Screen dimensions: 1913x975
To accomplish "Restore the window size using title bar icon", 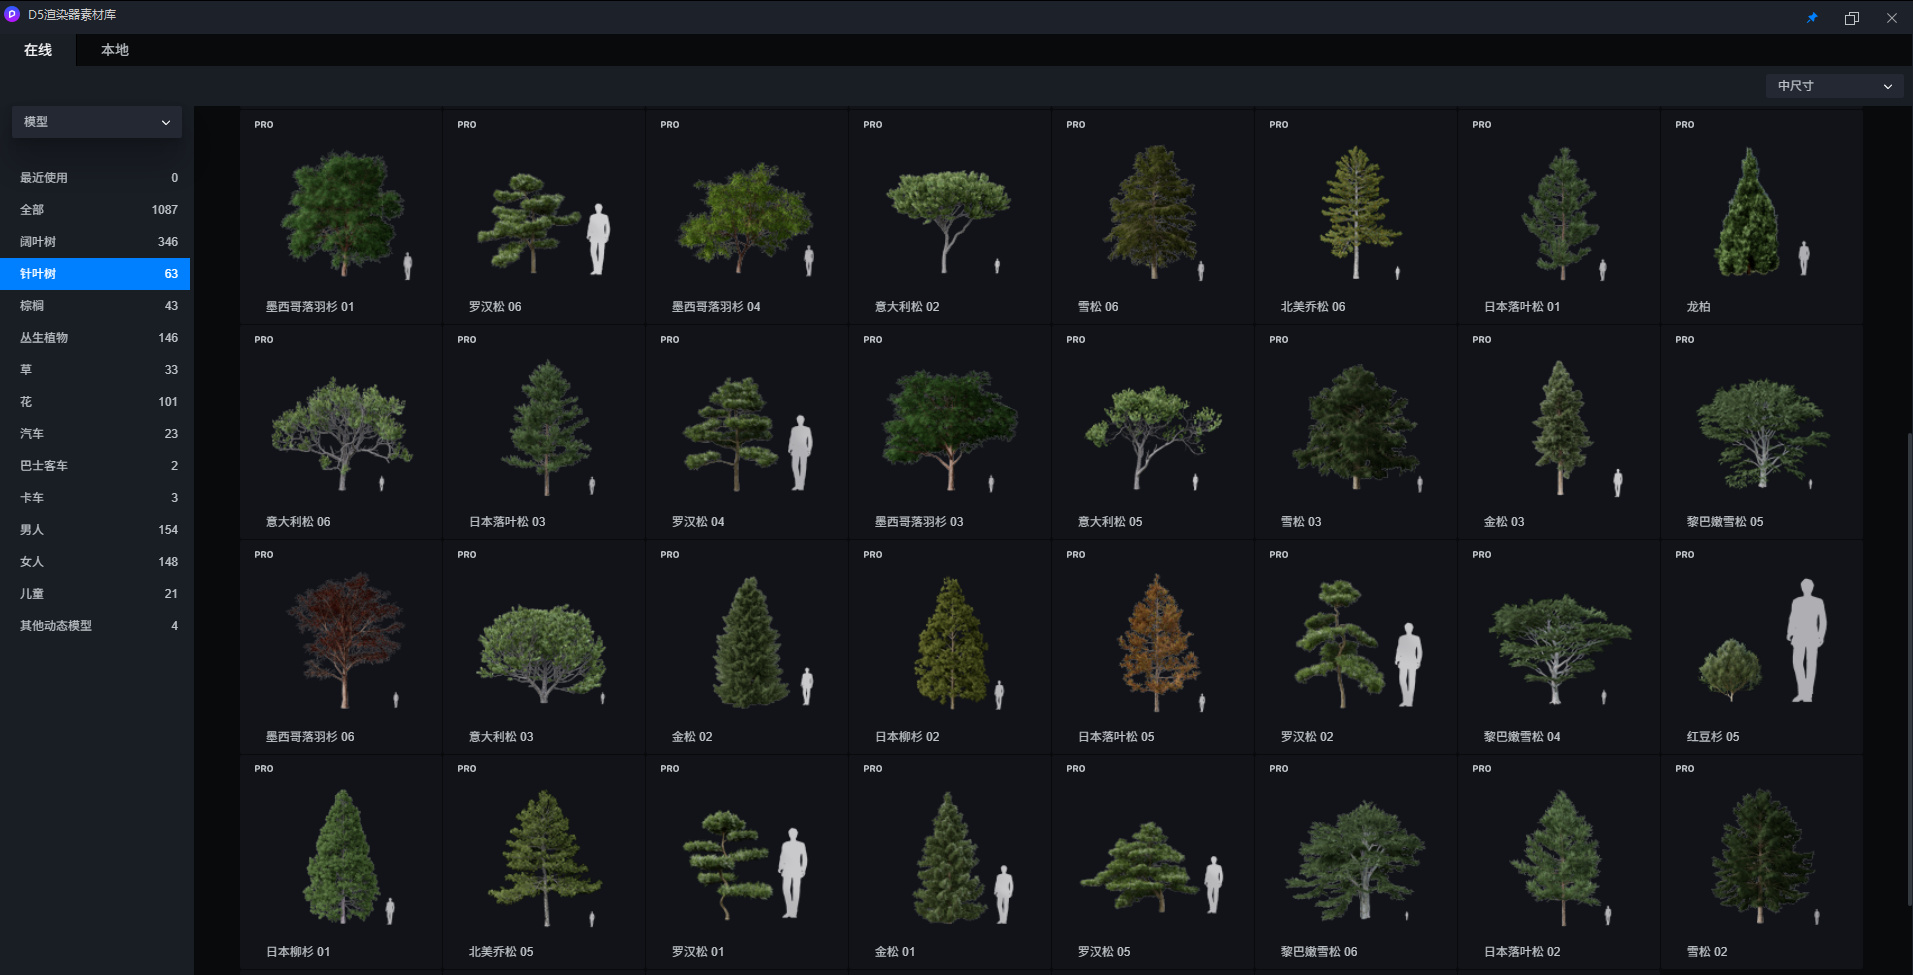I will tap(1852, 18).
